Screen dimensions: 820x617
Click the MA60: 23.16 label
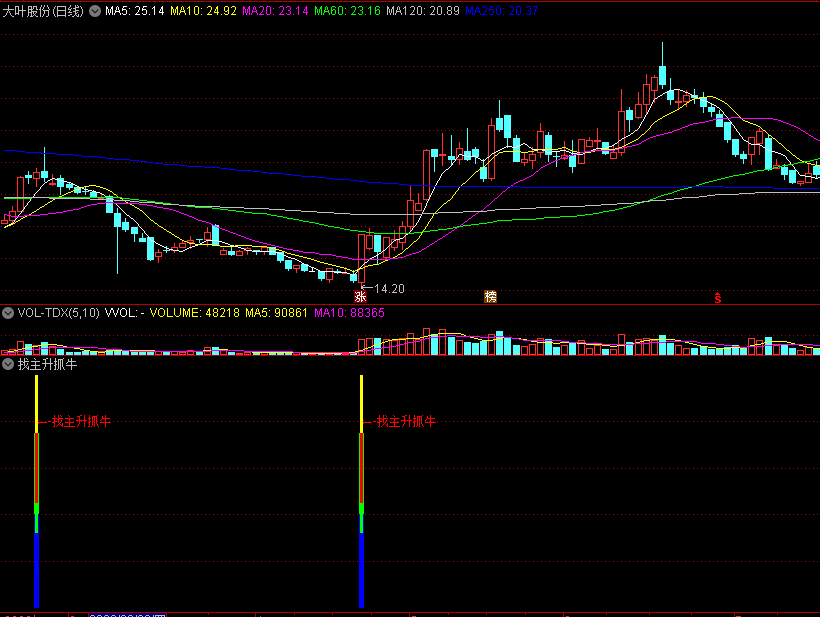(347, 11)
